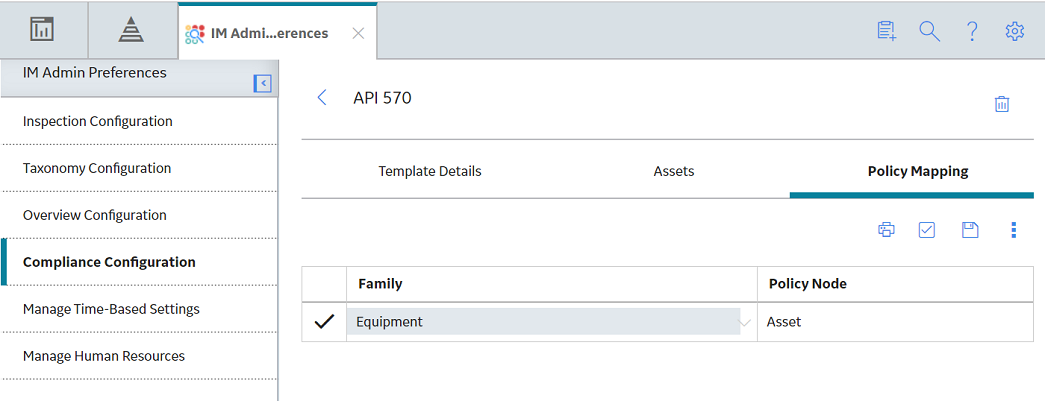Click the save disk icon above grid
The height and width of the screenshot is (401, 1045).
pos(970,230)
